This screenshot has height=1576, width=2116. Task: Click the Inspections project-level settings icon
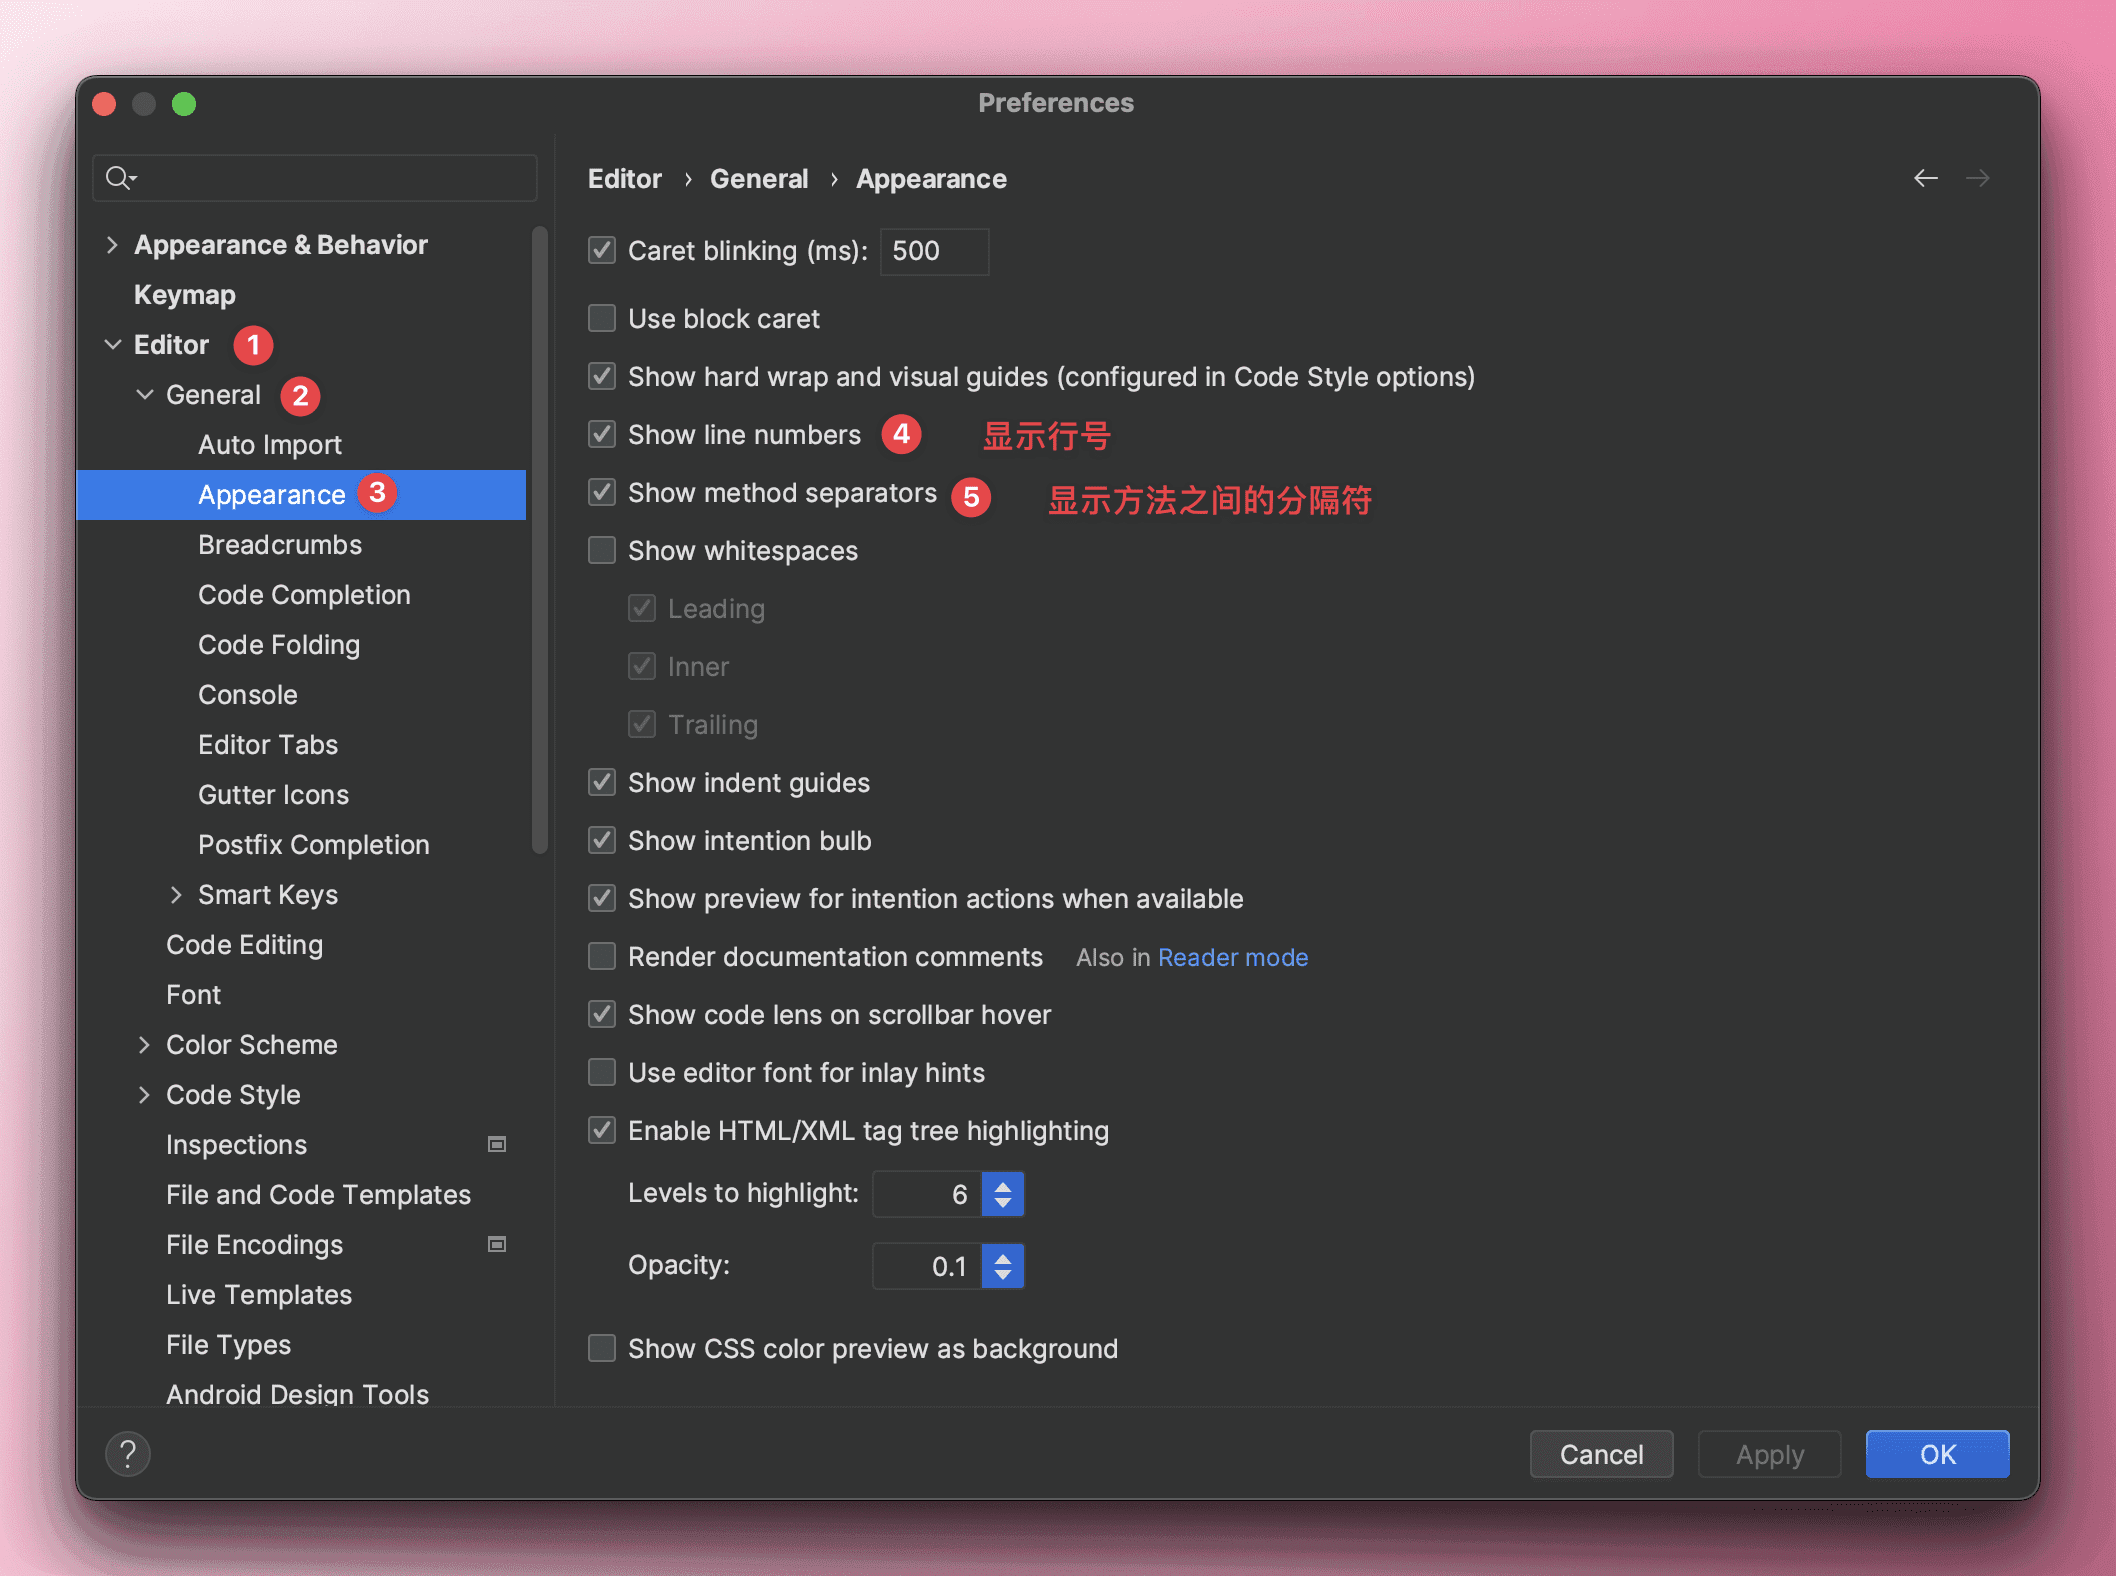(496, 1144)
